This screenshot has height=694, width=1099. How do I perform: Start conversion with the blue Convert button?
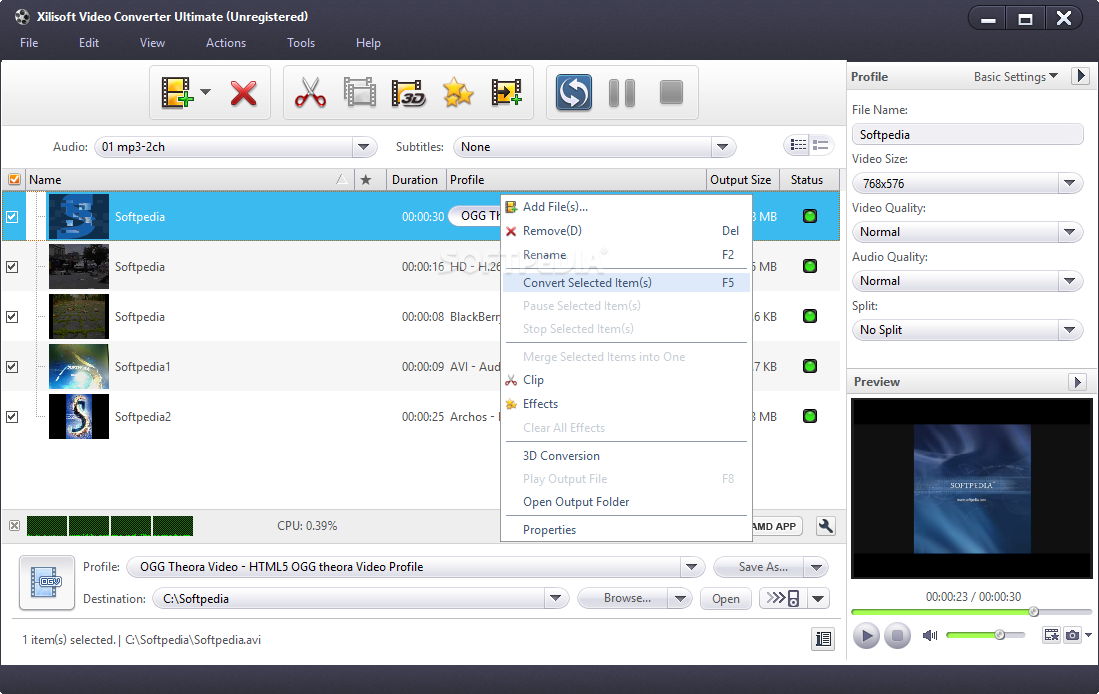[573, 93]
